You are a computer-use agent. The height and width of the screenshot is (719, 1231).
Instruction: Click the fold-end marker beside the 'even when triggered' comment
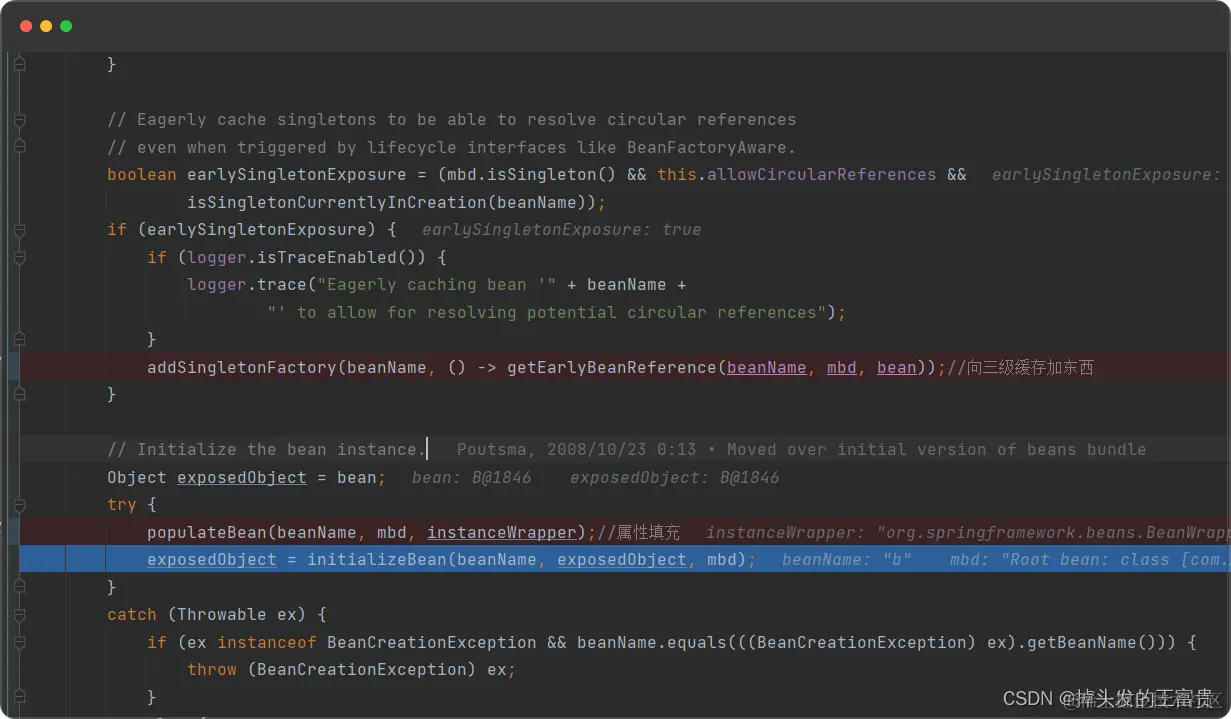[20, 148]
